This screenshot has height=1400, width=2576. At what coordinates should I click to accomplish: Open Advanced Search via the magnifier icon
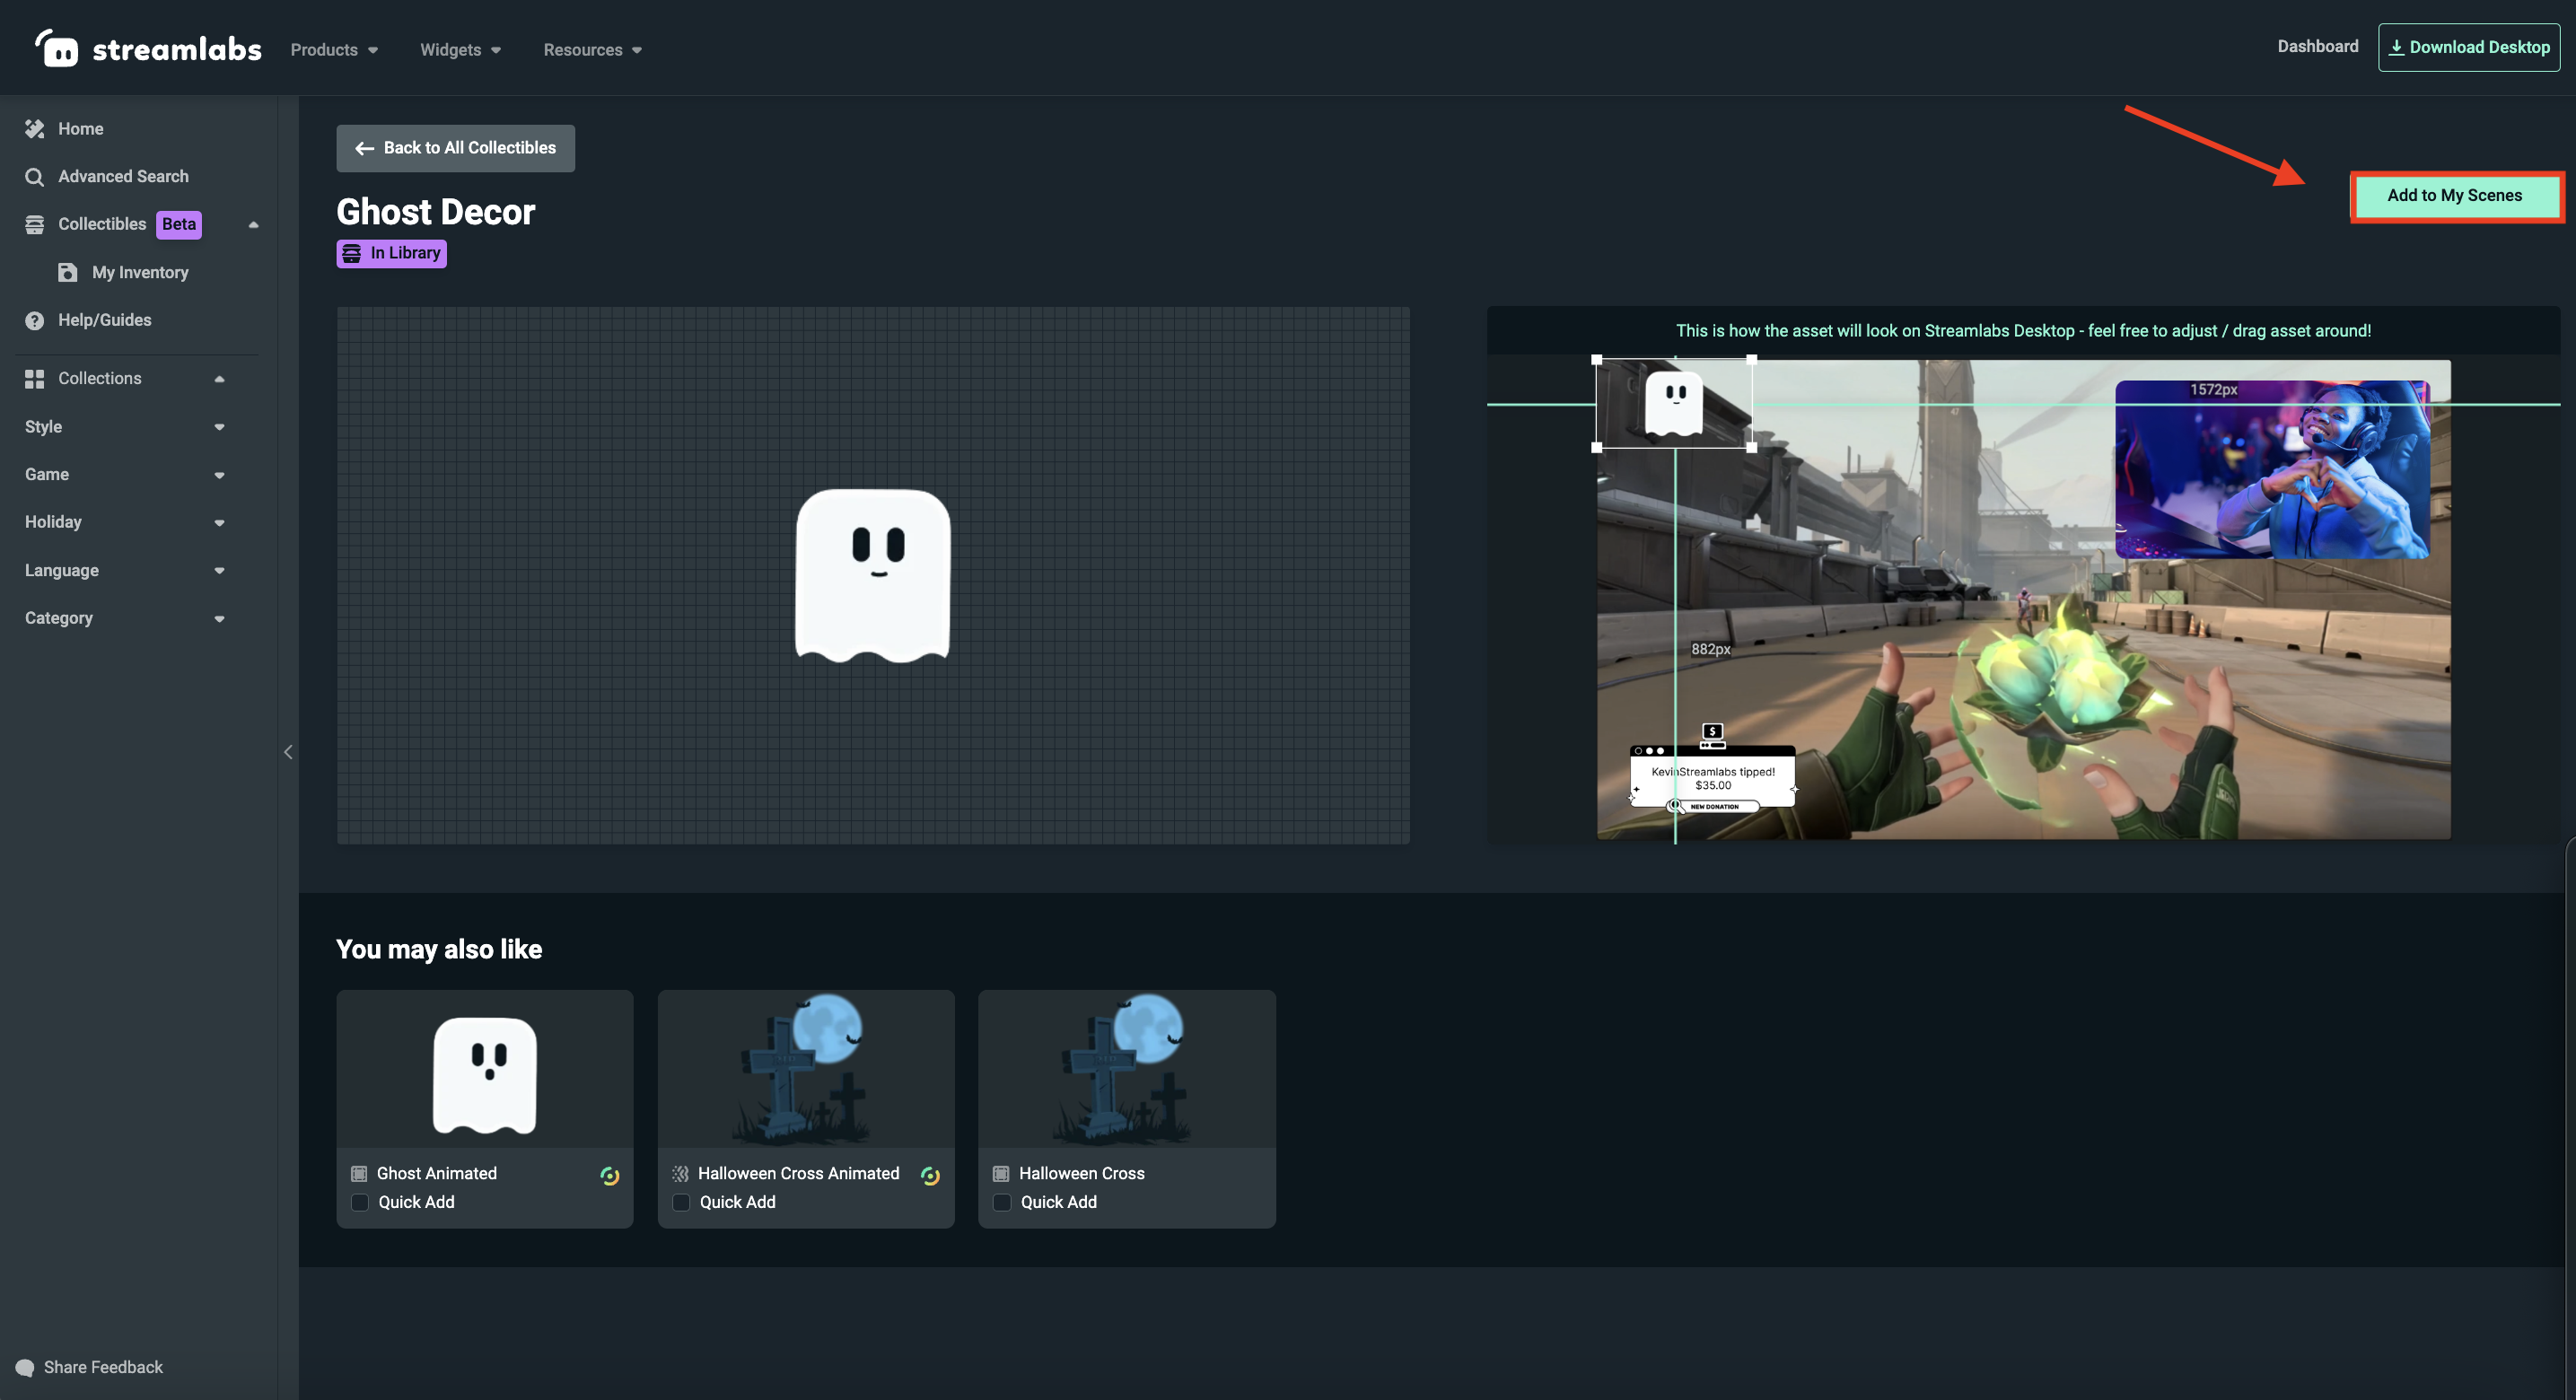34,176
